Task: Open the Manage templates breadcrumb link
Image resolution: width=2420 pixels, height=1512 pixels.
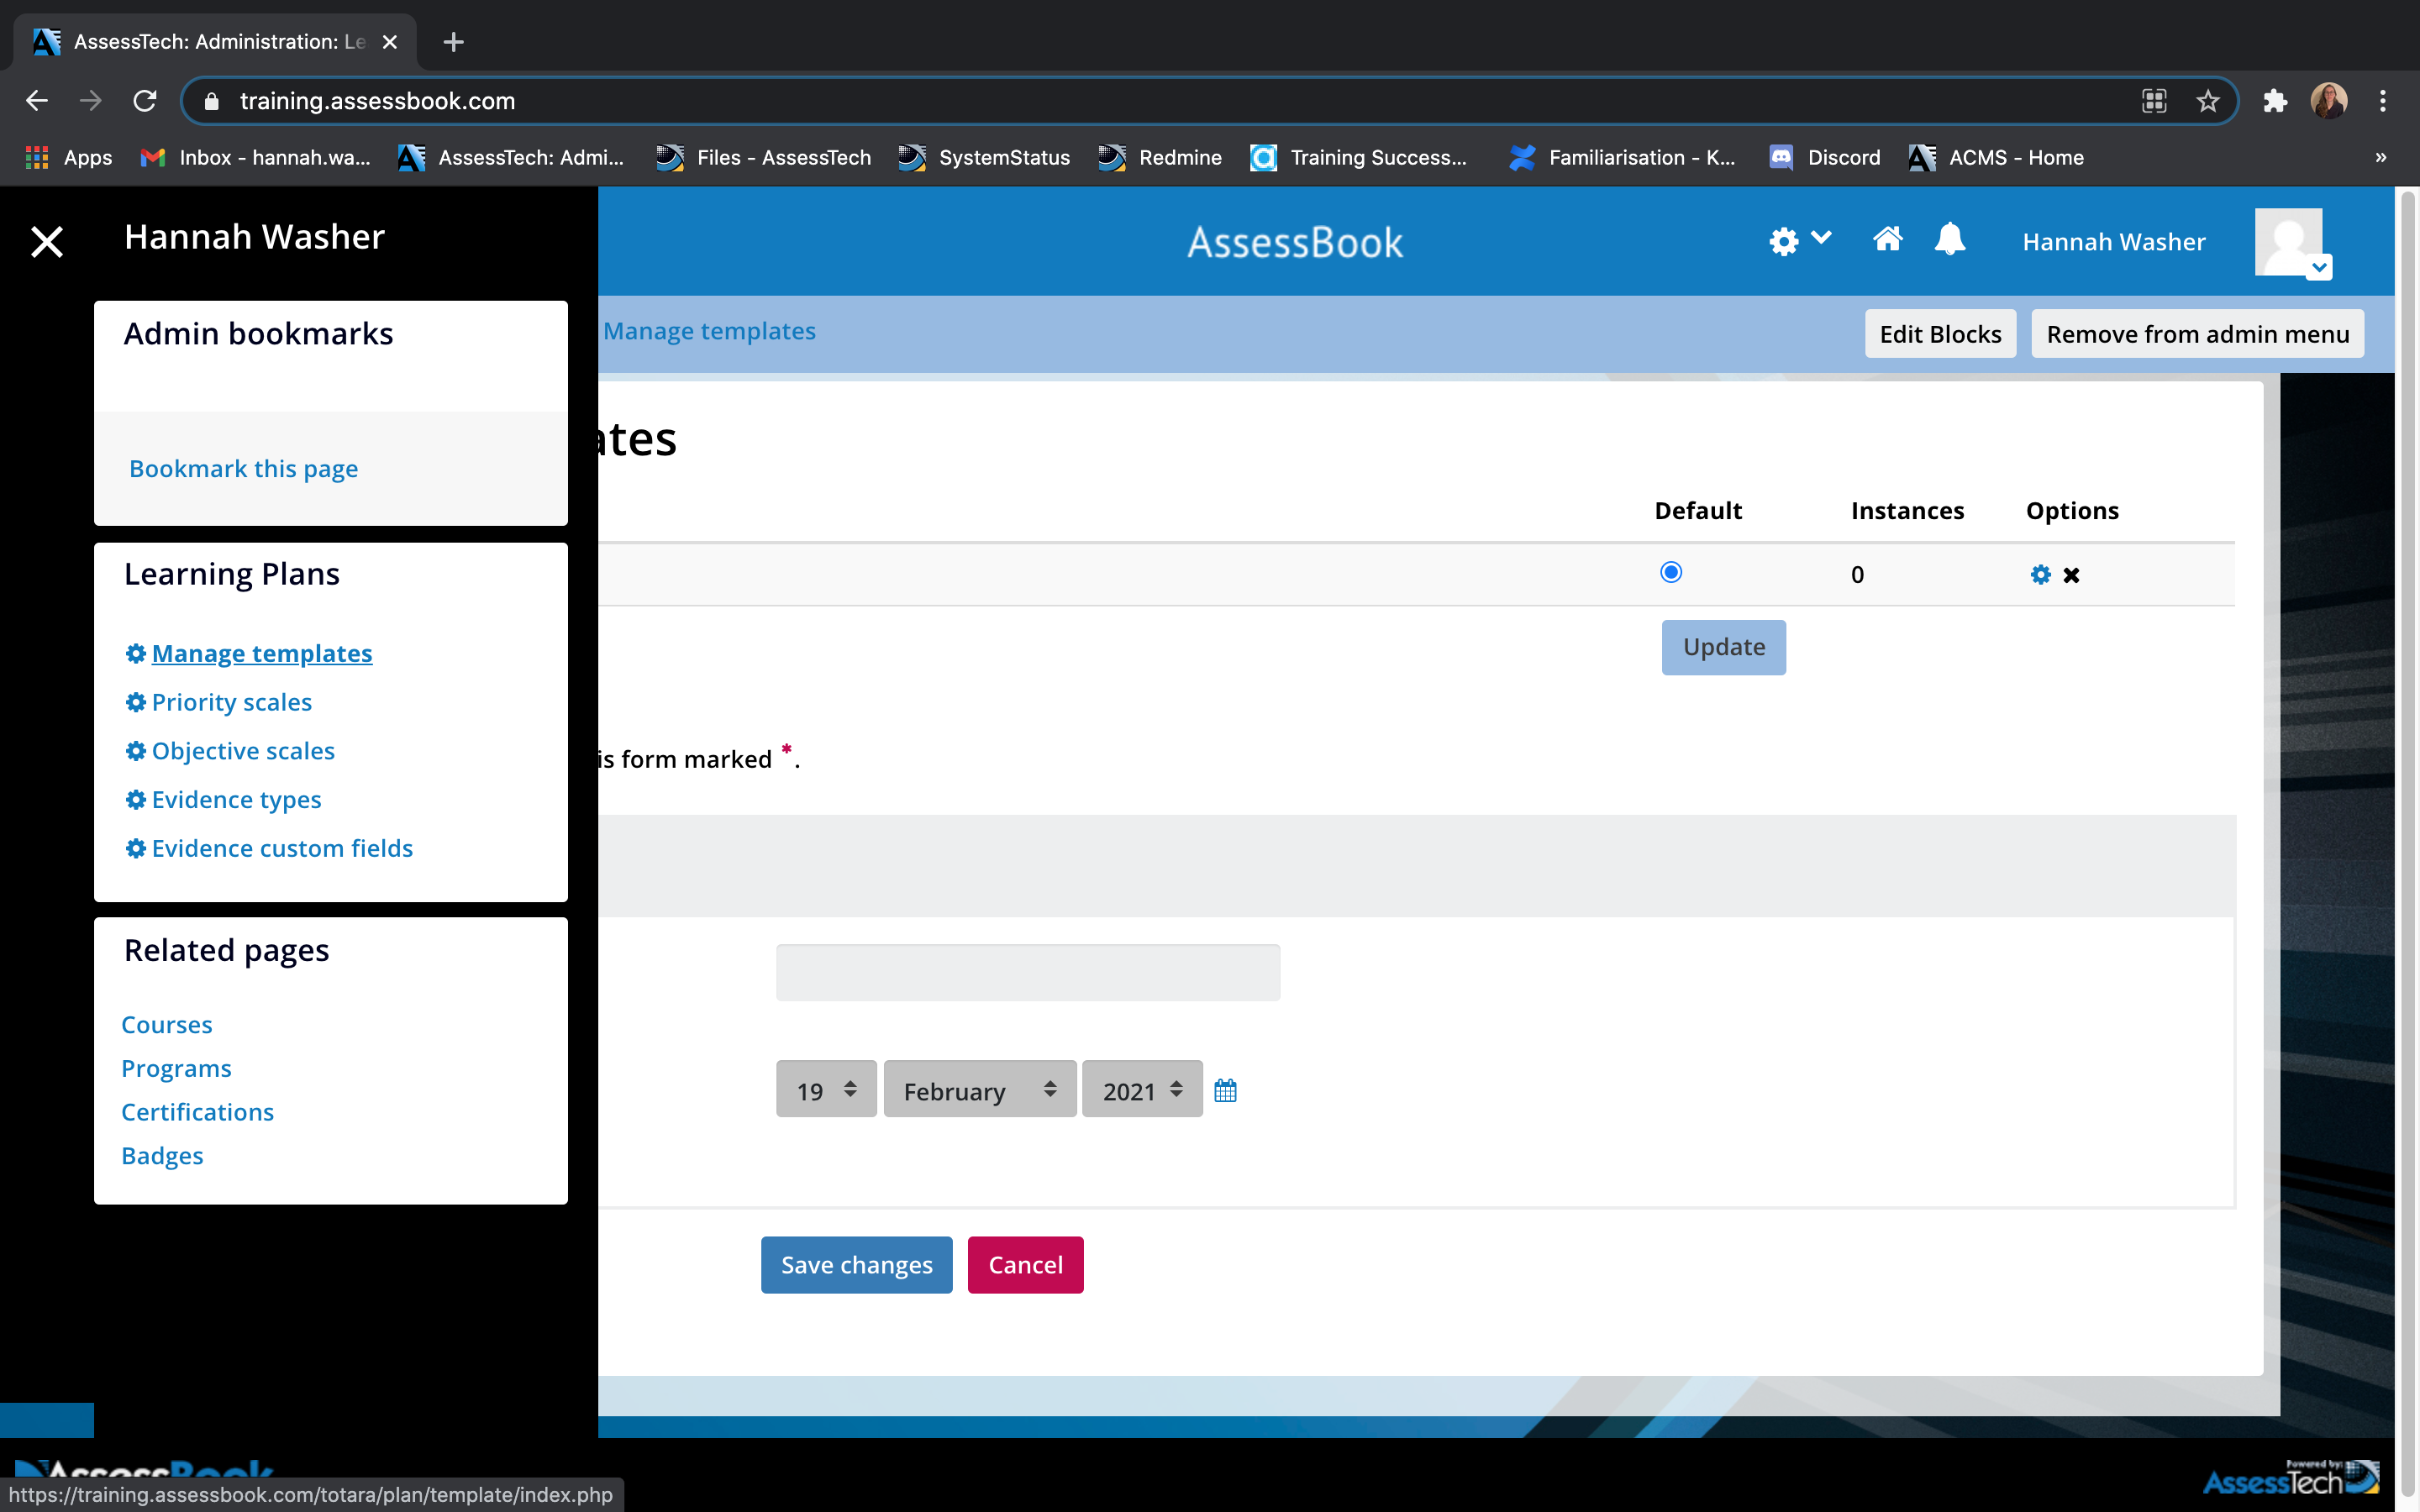Action: point(709,331)
